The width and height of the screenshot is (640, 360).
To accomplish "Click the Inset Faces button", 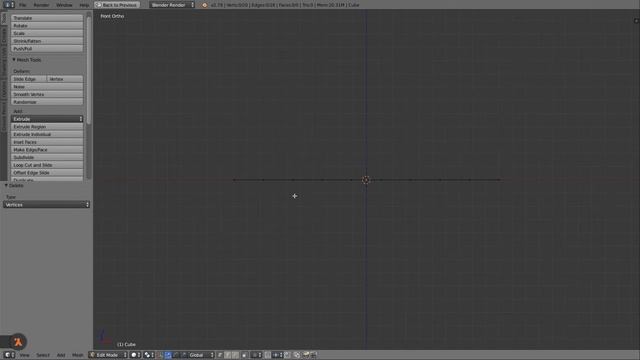I will click(47, 142).
